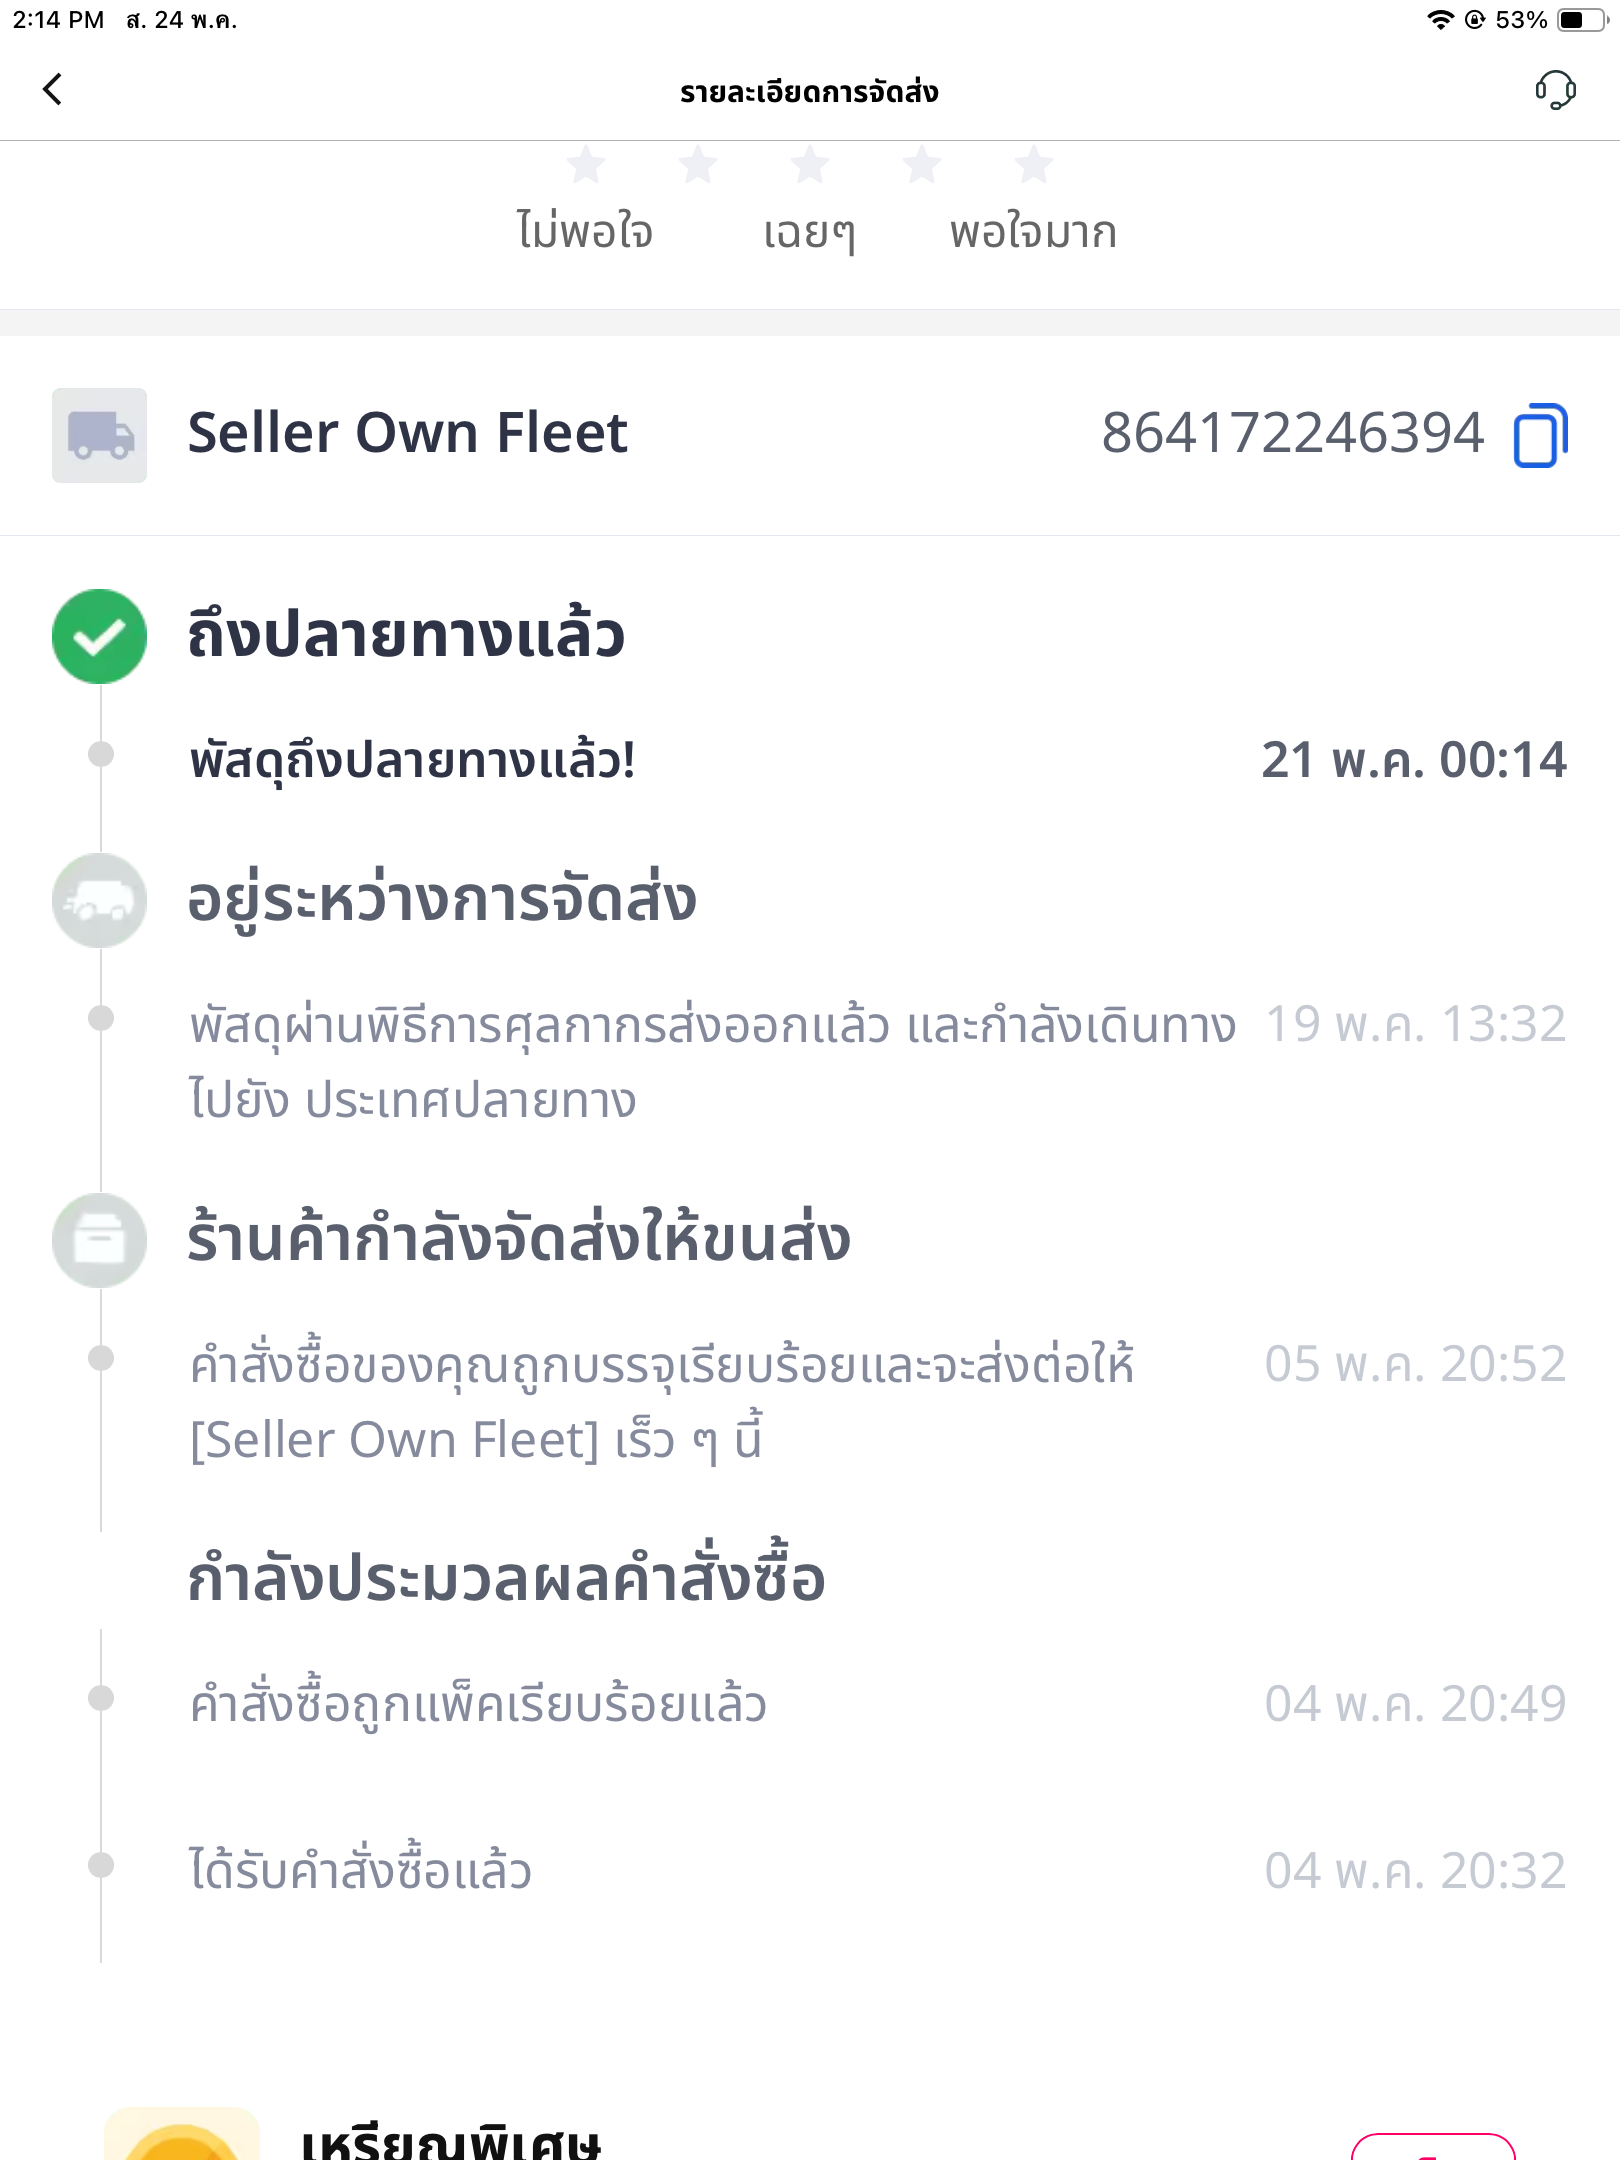Tap tracking number 864172246394

(1292, 433)
